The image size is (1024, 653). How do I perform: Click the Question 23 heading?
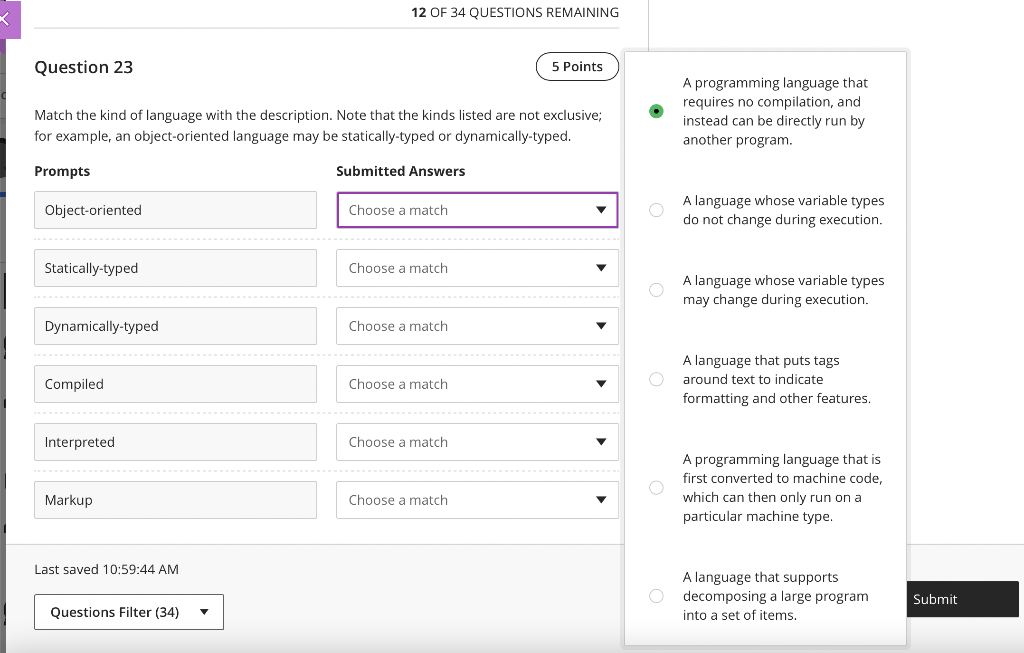84,67
